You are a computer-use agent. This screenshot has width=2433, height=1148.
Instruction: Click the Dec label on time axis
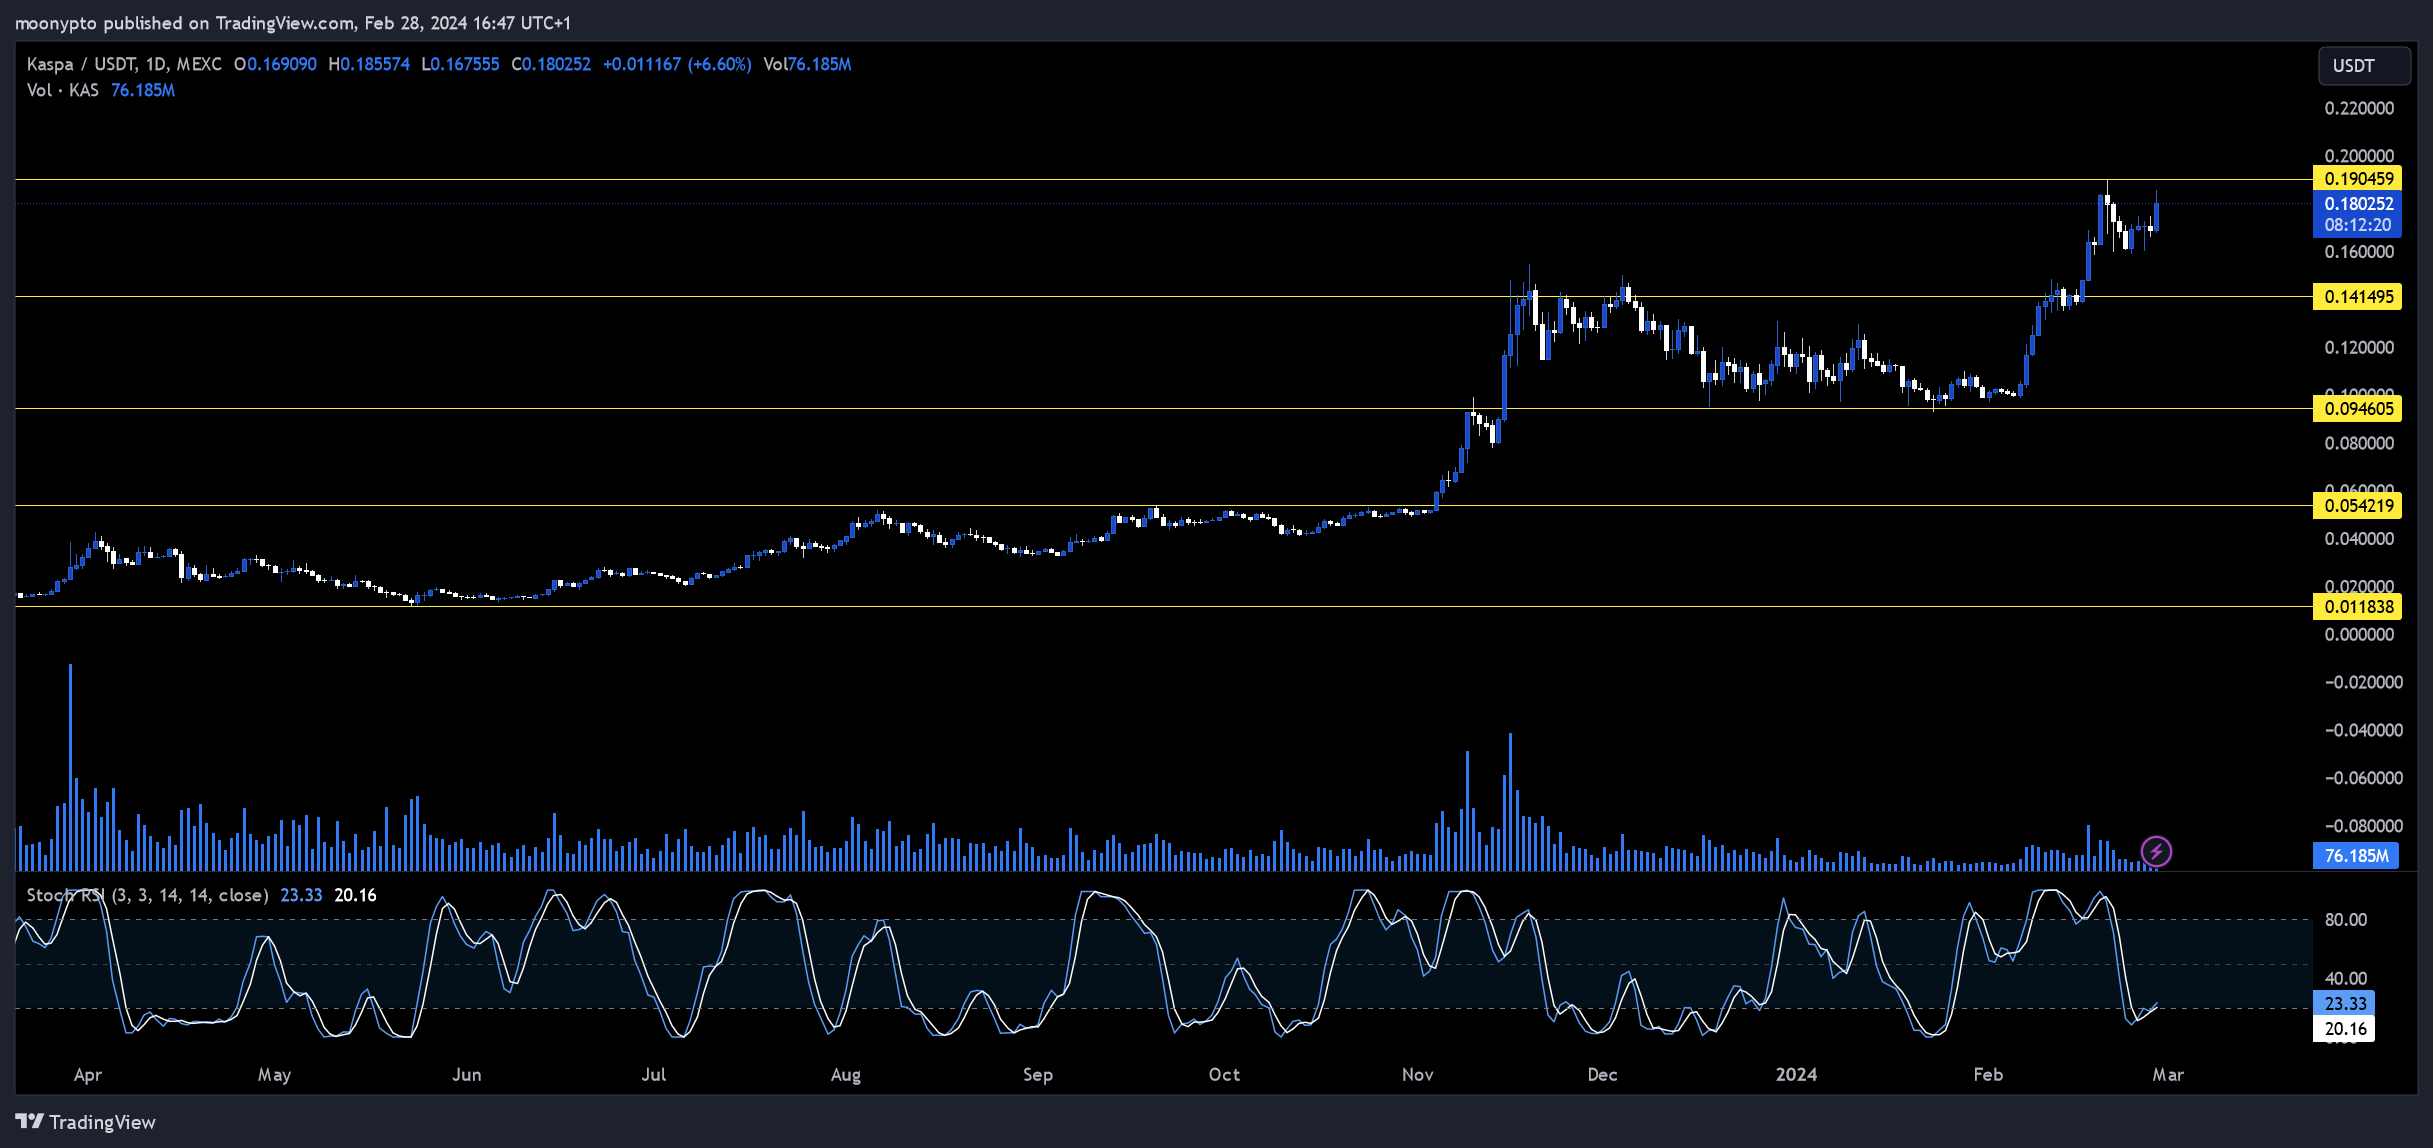(x=1602, y=1075)
